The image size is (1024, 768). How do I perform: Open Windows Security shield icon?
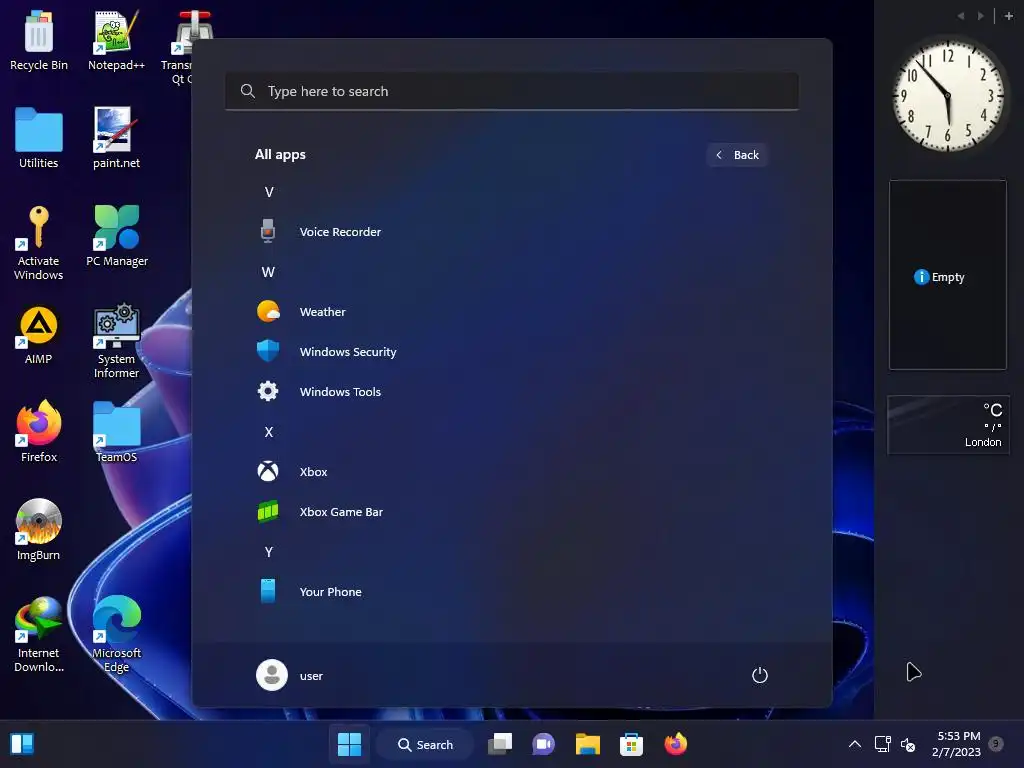pyautogui.click(x=268, y=351)
